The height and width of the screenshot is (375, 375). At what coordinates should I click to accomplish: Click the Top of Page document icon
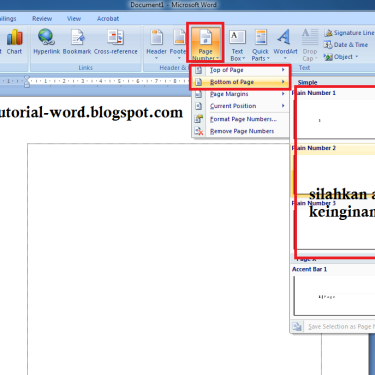(x=199, y=70)
